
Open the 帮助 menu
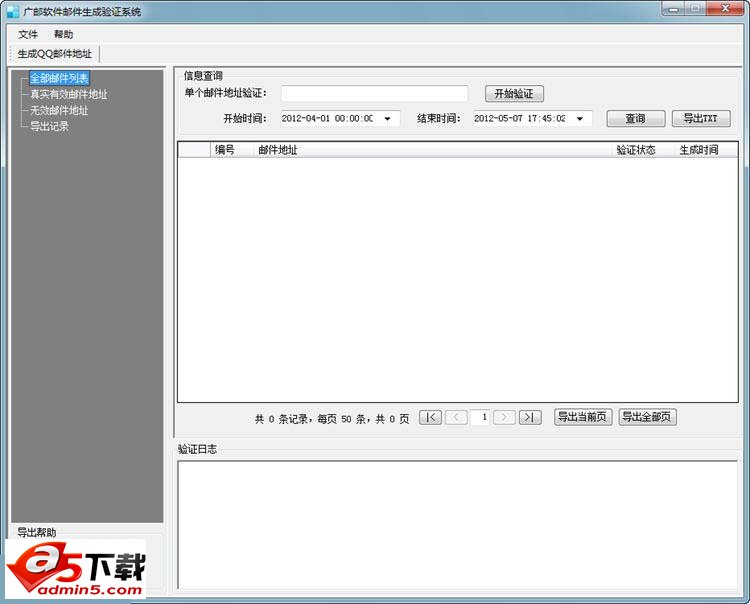[x=63, y=34]
